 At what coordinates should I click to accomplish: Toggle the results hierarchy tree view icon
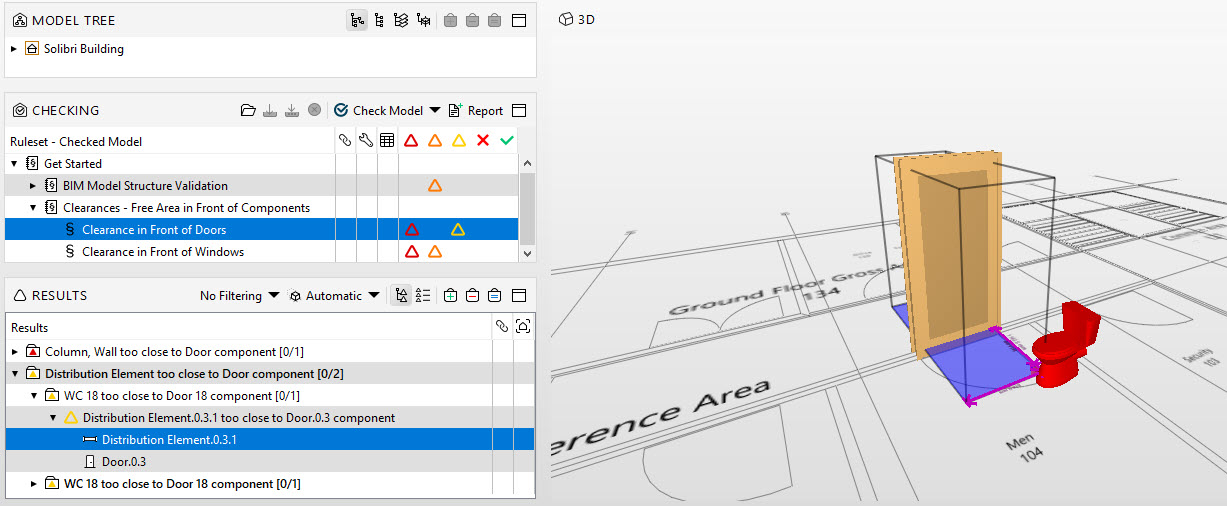click(401, 296)
